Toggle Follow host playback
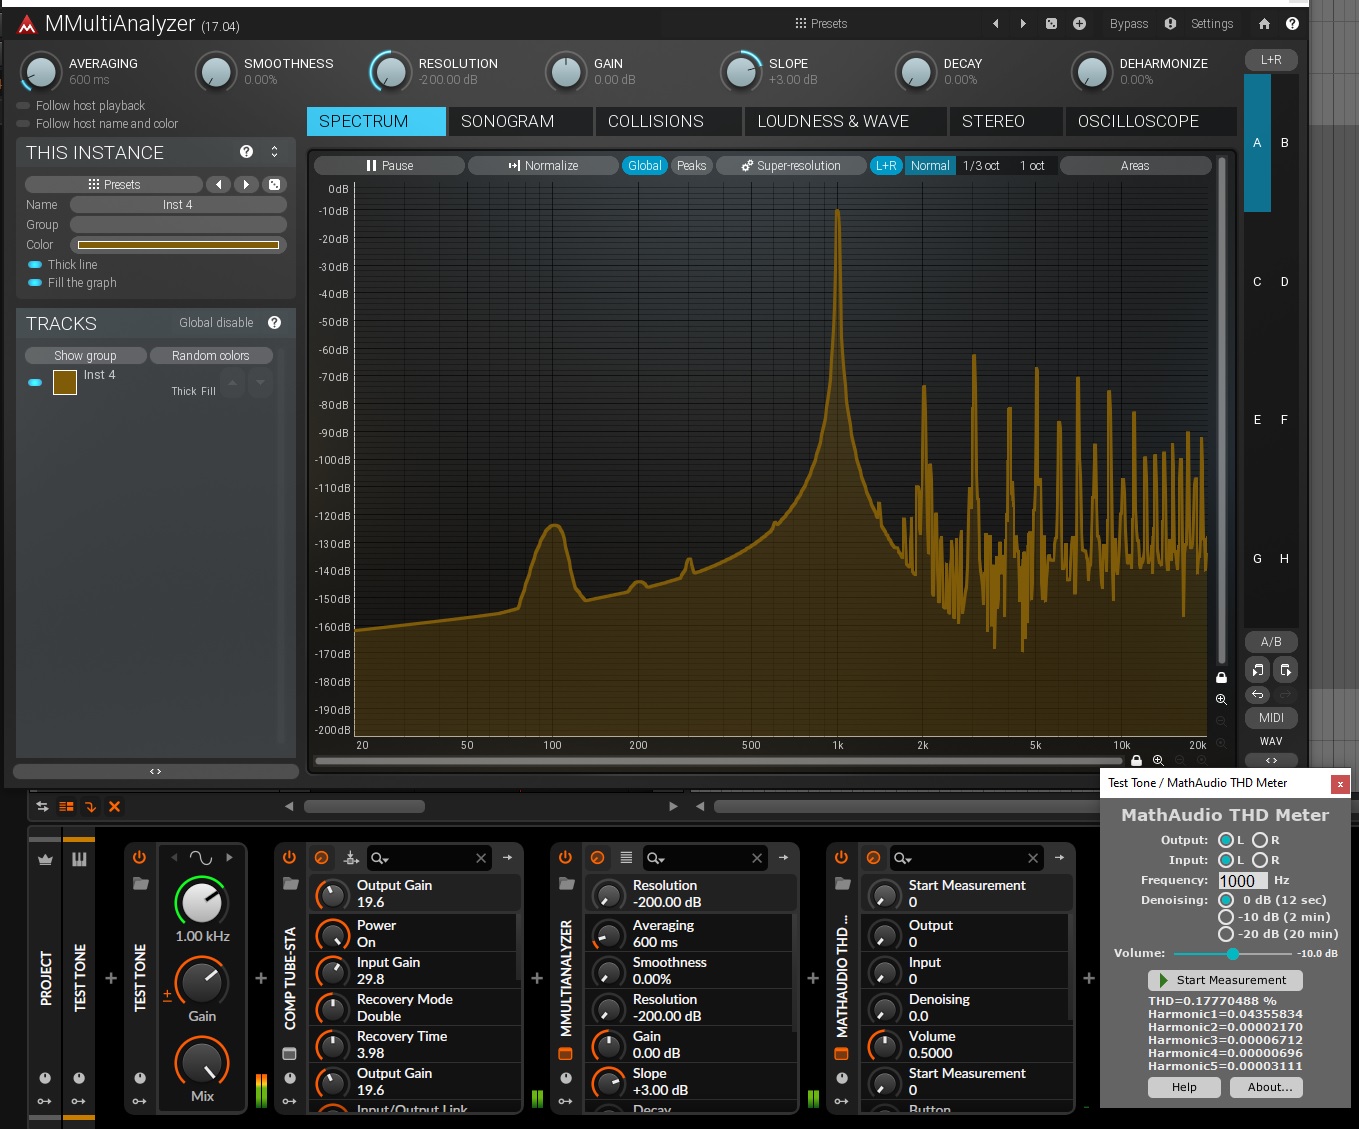Screen dimensions: 1359x1129 (x=22, y=105)
